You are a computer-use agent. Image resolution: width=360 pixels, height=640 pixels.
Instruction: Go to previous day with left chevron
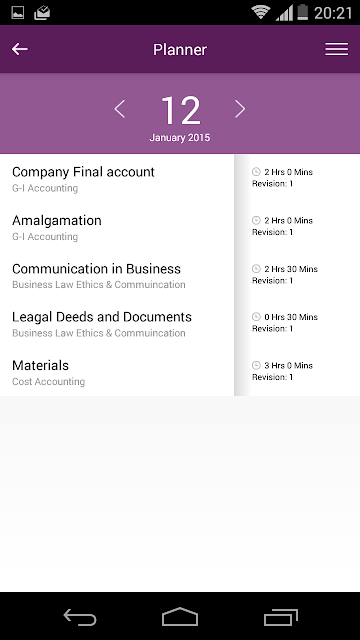click(119, 109)
